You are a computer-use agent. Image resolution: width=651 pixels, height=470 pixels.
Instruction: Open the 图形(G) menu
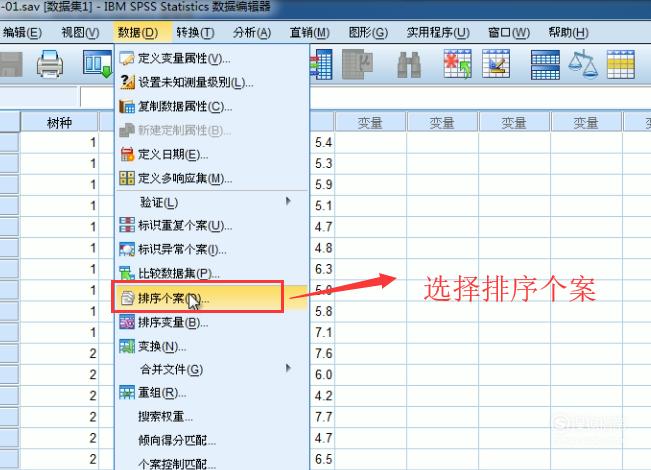tap(368, 32)
